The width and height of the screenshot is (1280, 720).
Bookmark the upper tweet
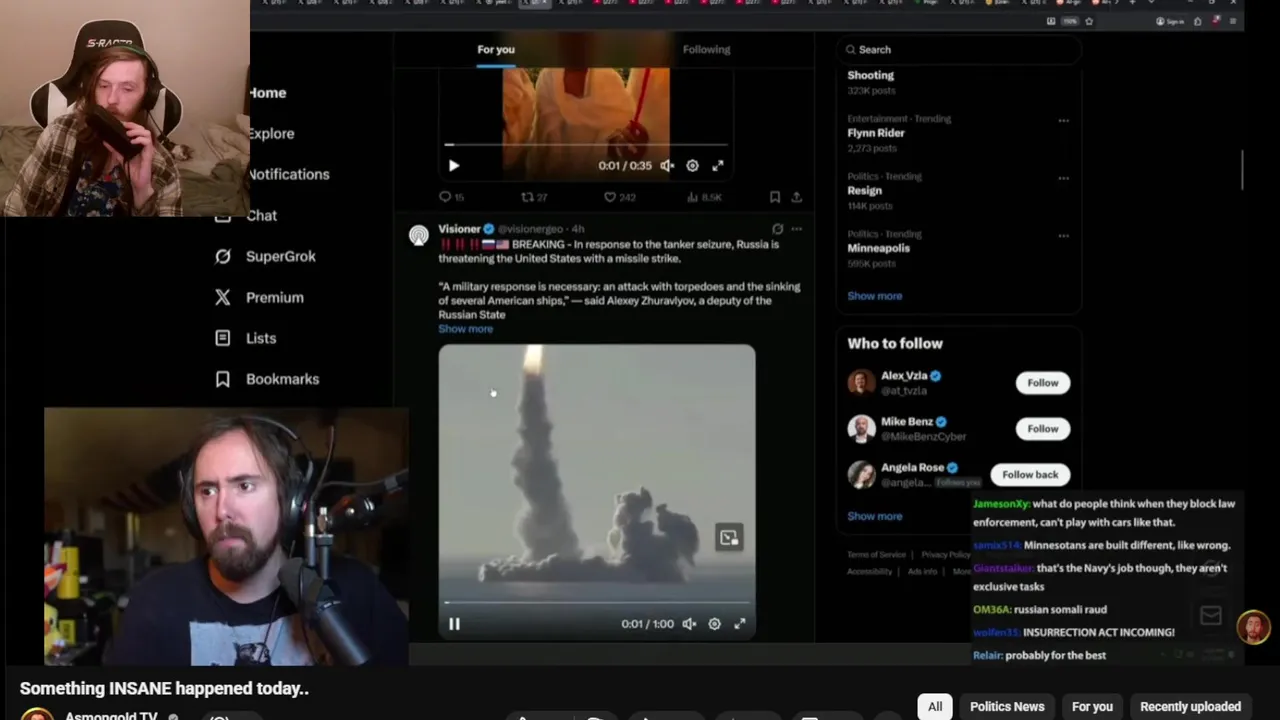click(x=775, y=197)
